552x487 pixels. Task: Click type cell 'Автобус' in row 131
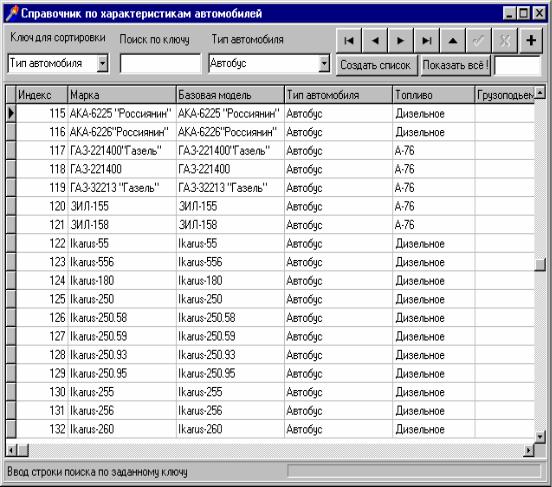click(x=338, y=410)
